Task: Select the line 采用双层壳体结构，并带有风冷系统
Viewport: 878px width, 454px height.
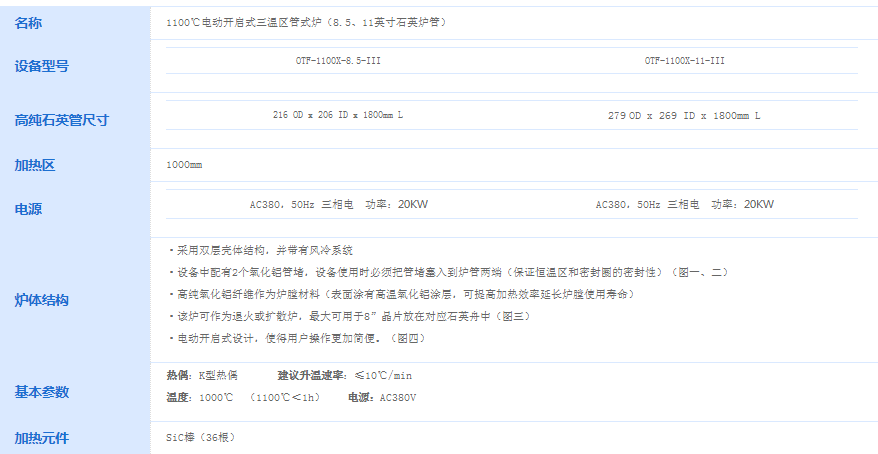Action: click(x=260, y=250)
